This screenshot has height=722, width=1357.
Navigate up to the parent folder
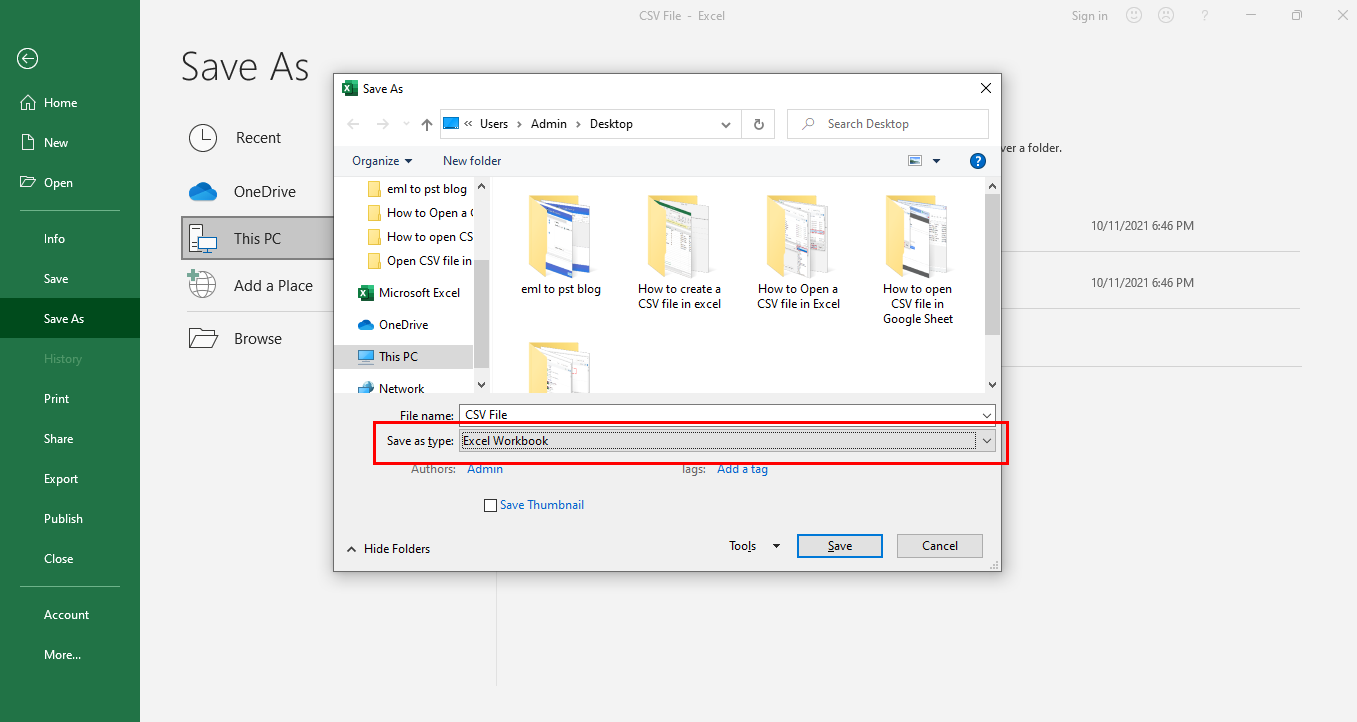click(426, 123)
